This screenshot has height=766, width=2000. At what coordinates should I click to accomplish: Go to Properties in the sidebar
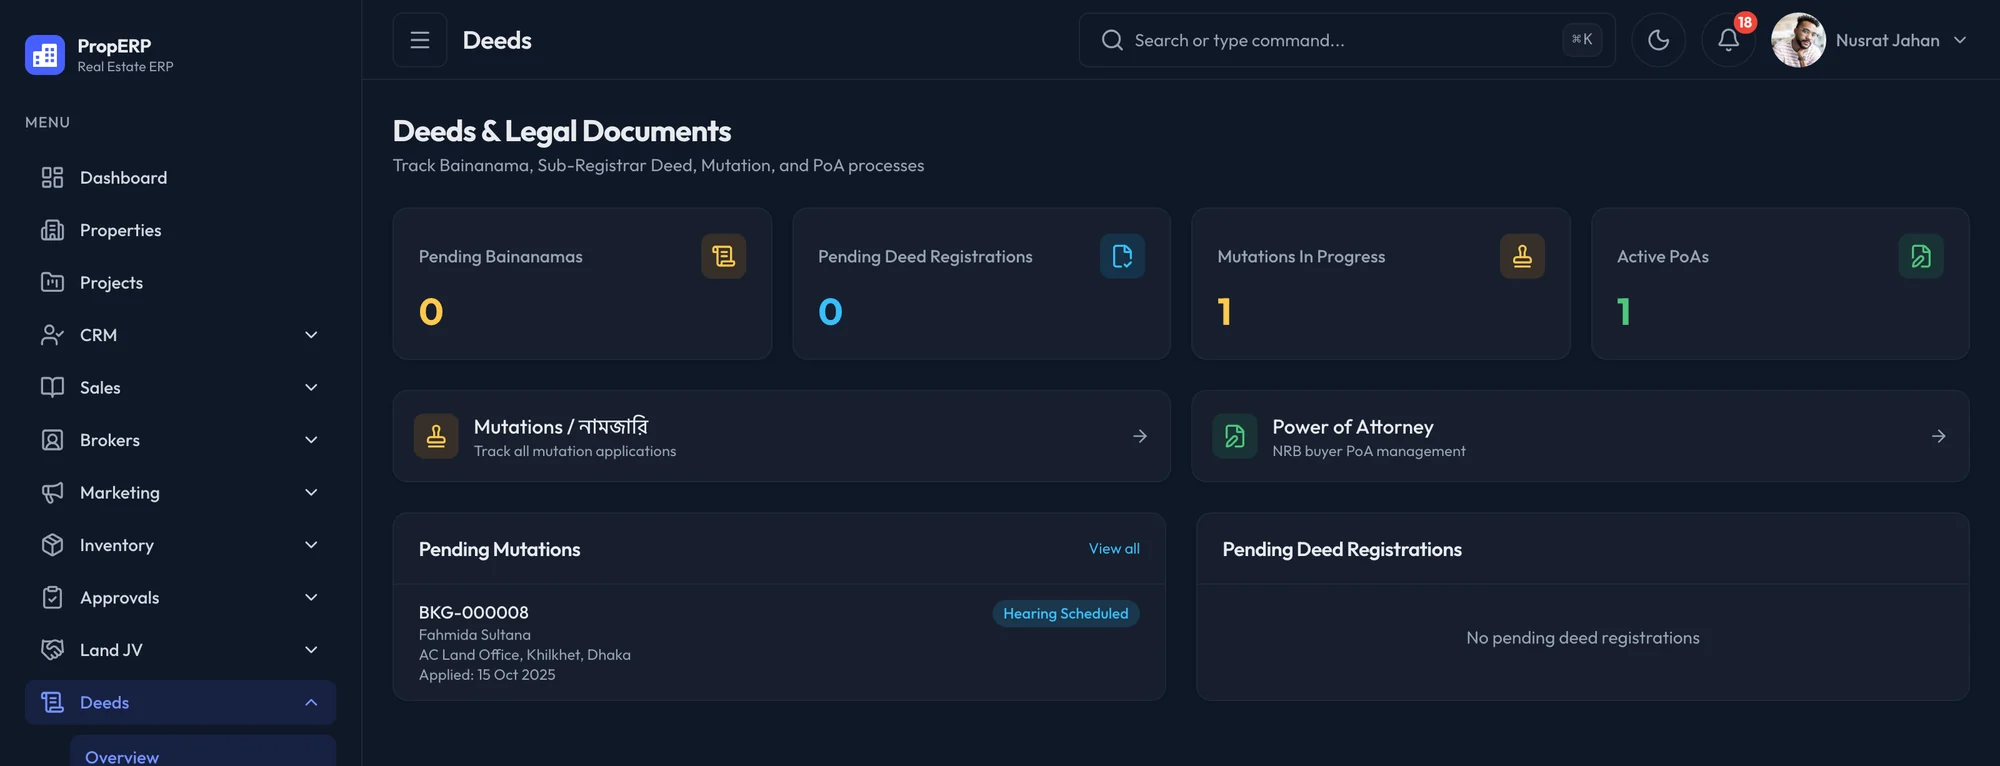click(180, 230)
